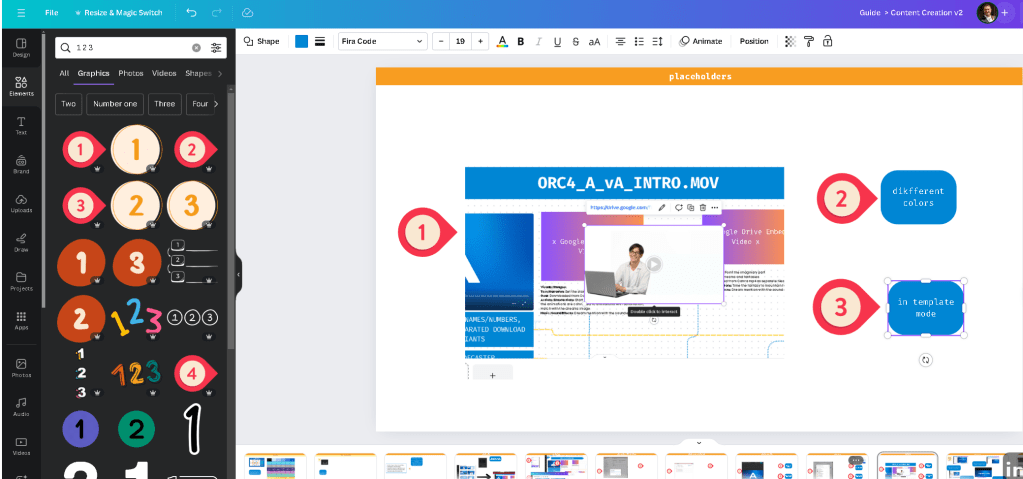Toggle bold formatting
Screen dimensions: 1023x479
click(521, 41)
